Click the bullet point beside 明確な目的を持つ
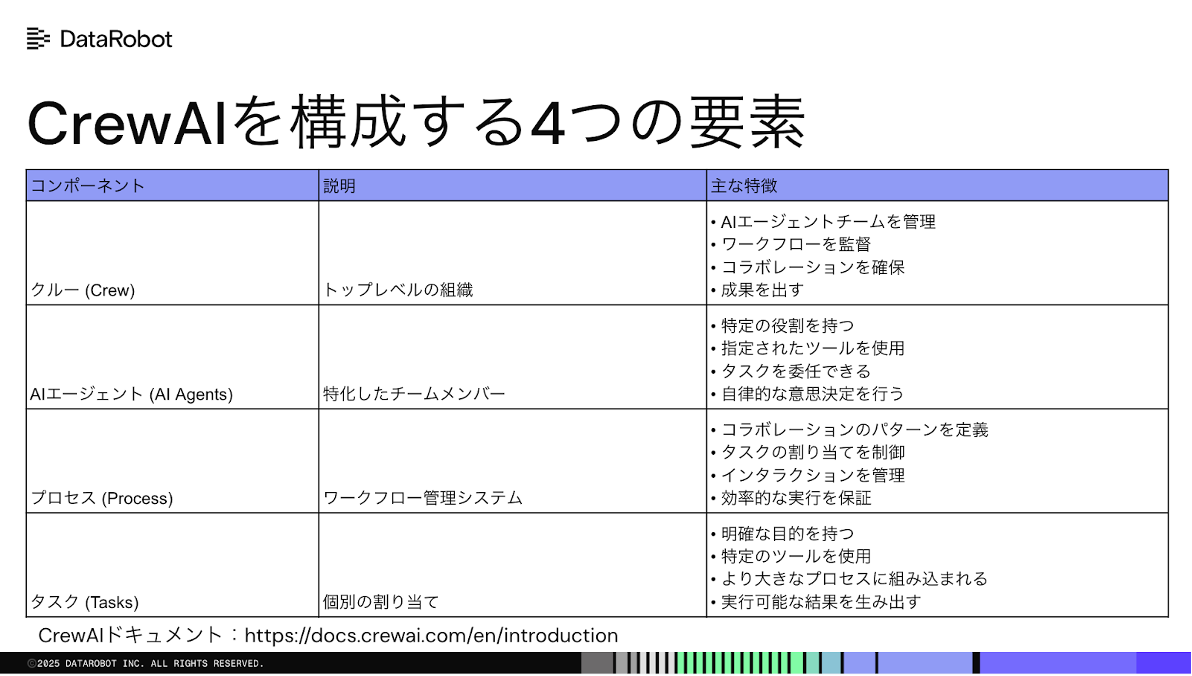This screenshot has width=1192, height=676. pyautogui.click(x=713, y=533)
